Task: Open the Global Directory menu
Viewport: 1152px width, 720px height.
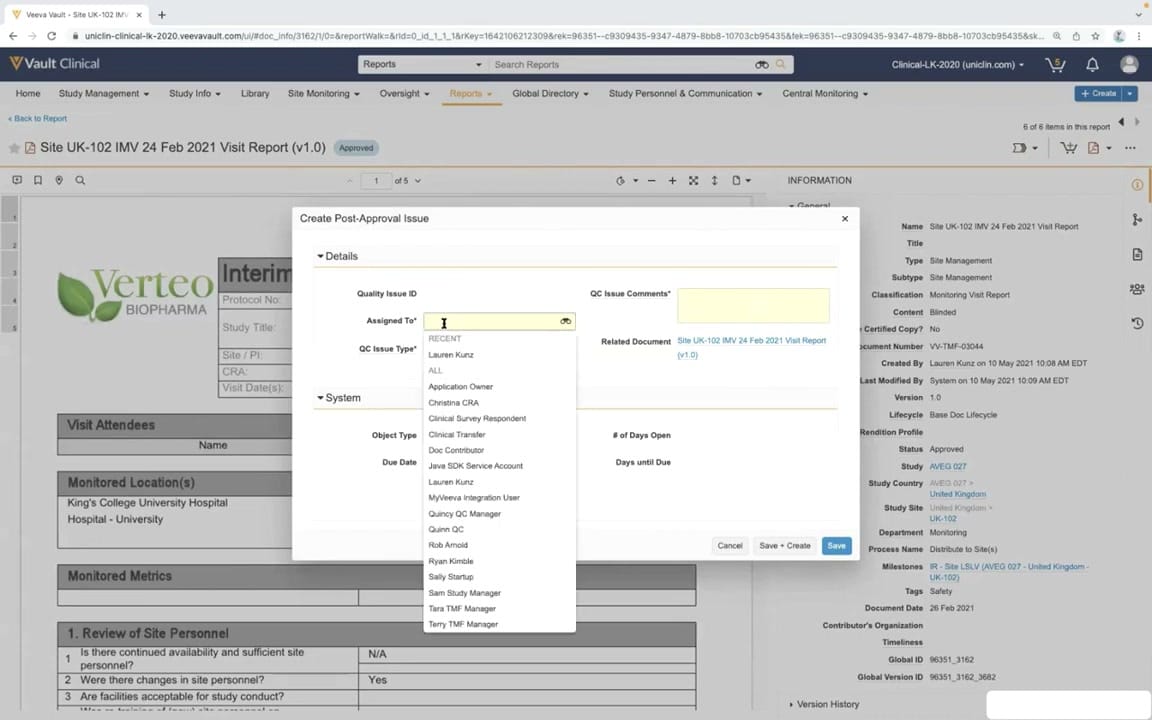Action: [550, 93]
